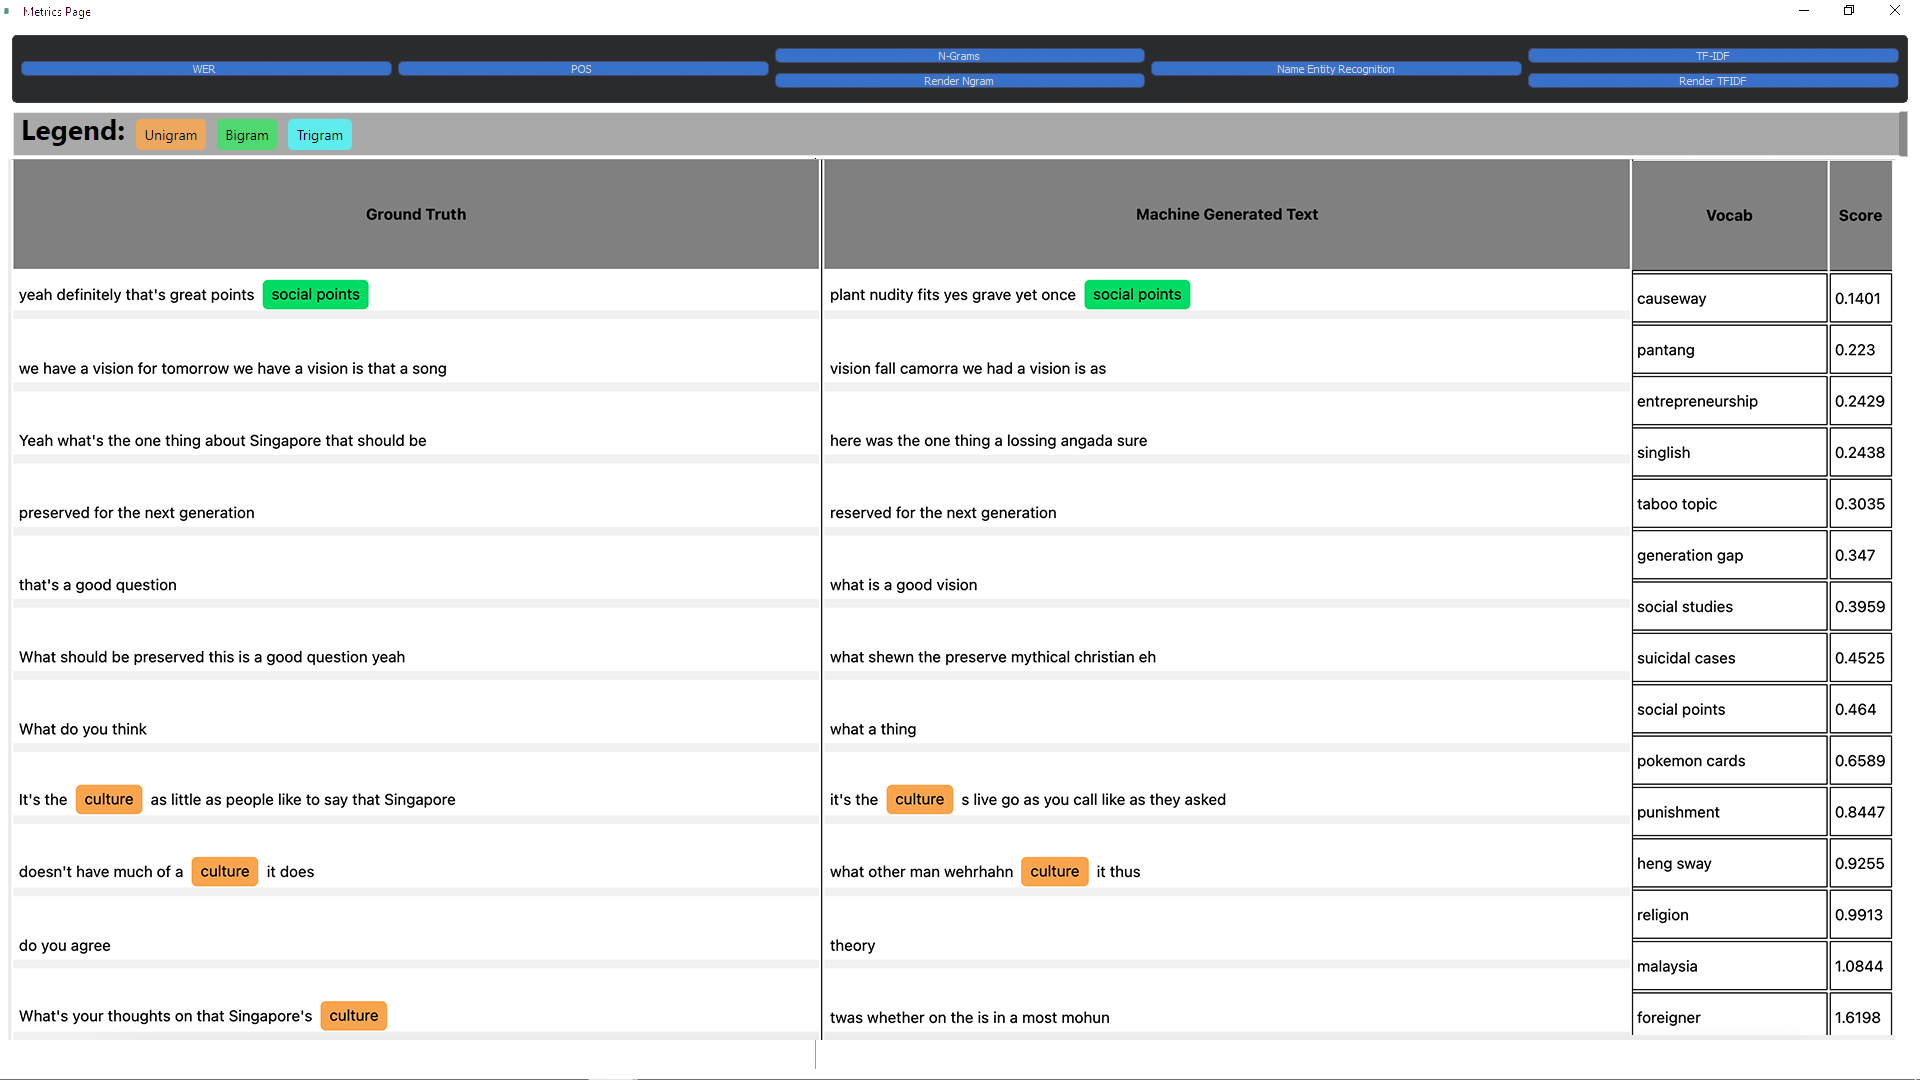This screenshot has height=1080, width=1920.
Task: Toggle the Unigram legend filter
Action: 169,135
